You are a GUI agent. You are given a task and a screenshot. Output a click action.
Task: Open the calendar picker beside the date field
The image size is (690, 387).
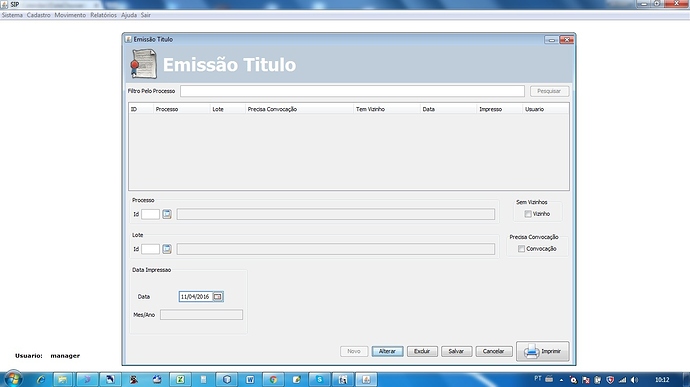[x=218, y=297]
